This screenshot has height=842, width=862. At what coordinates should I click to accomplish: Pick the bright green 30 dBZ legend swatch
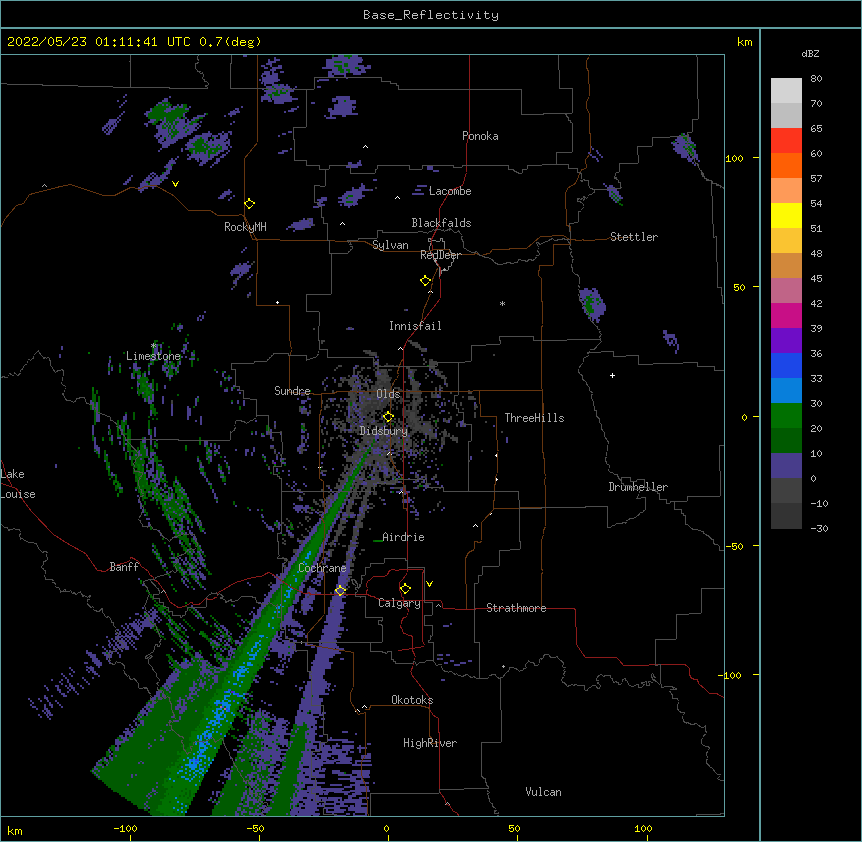point(786,416)
